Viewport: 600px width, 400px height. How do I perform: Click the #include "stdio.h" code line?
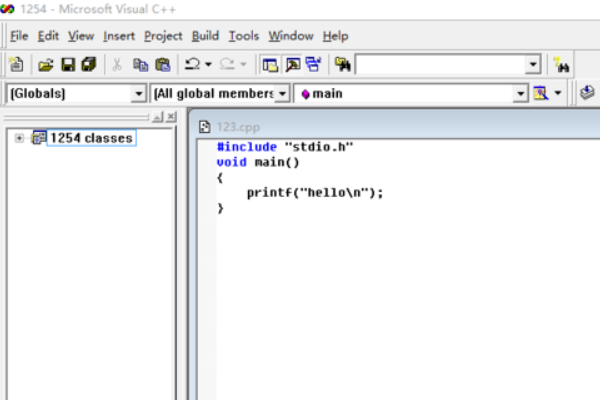(285, 147)
